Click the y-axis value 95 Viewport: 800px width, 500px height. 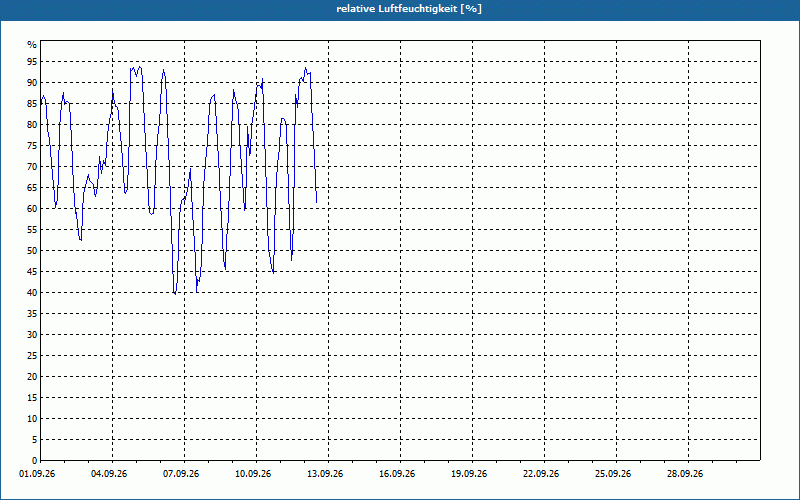32,62
